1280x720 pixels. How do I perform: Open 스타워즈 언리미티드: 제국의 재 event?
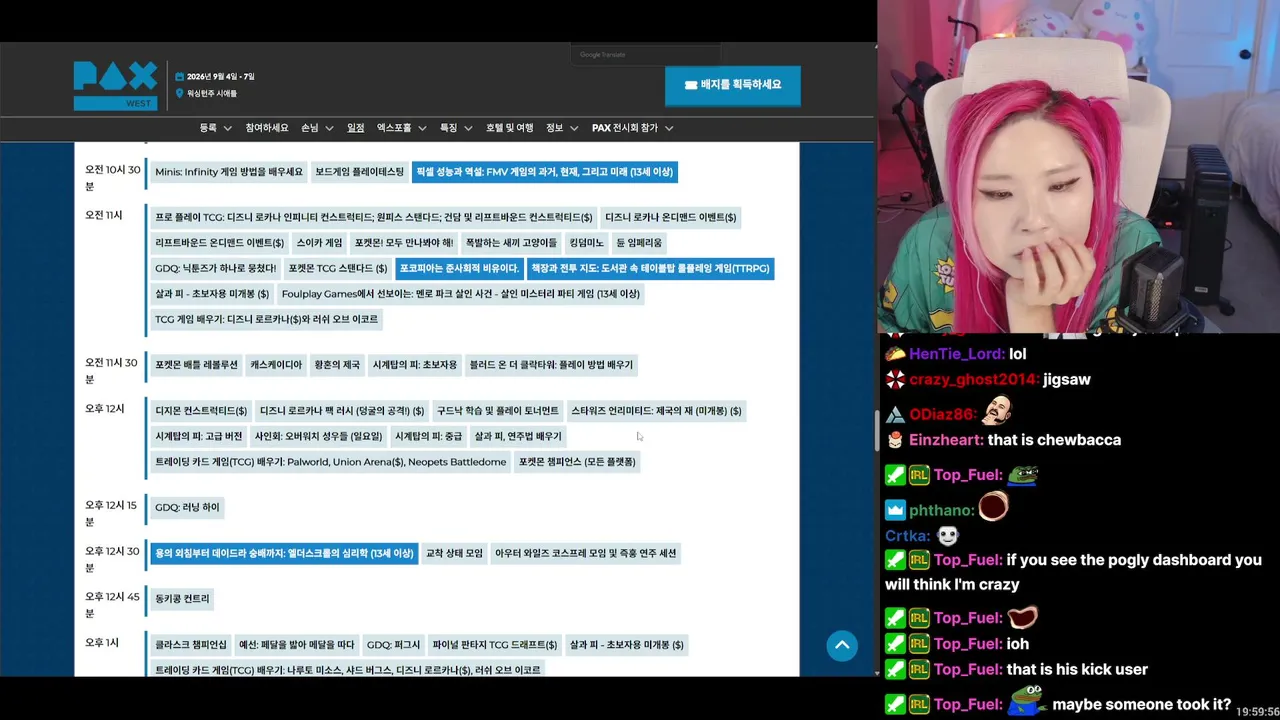tap(656, 411)
